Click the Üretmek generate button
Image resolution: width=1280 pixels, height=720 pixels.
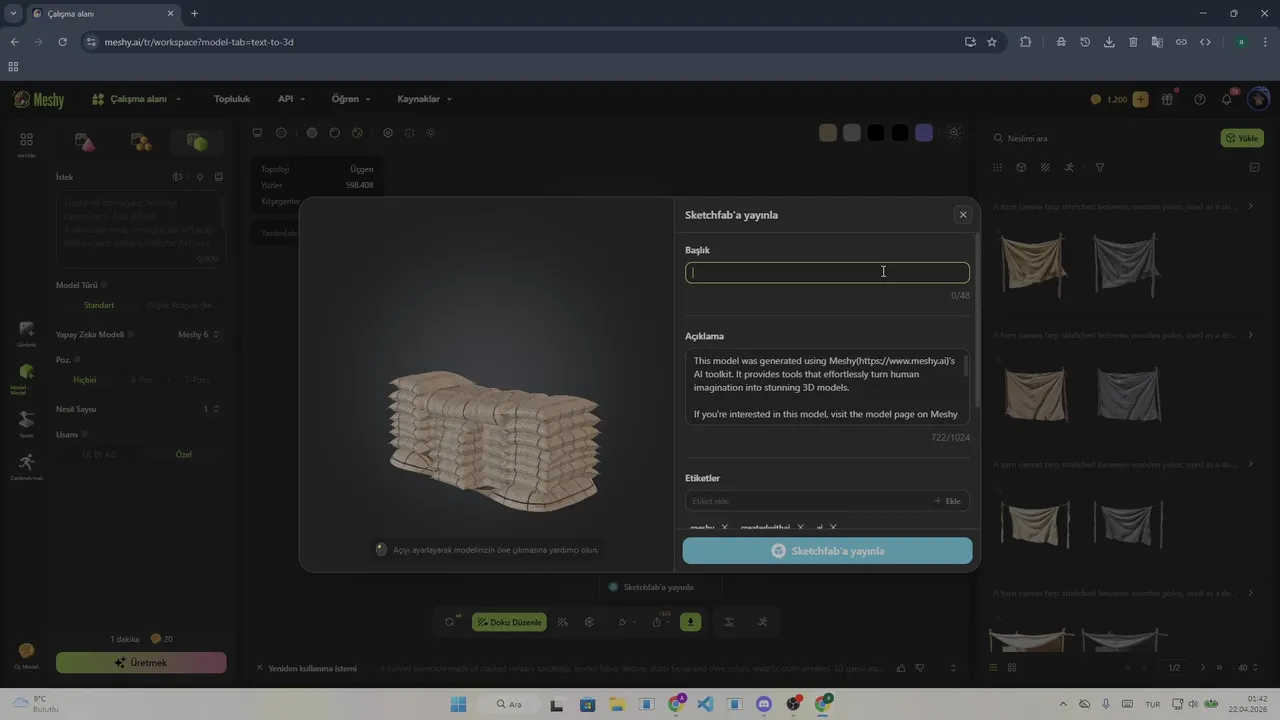point(141,662)
